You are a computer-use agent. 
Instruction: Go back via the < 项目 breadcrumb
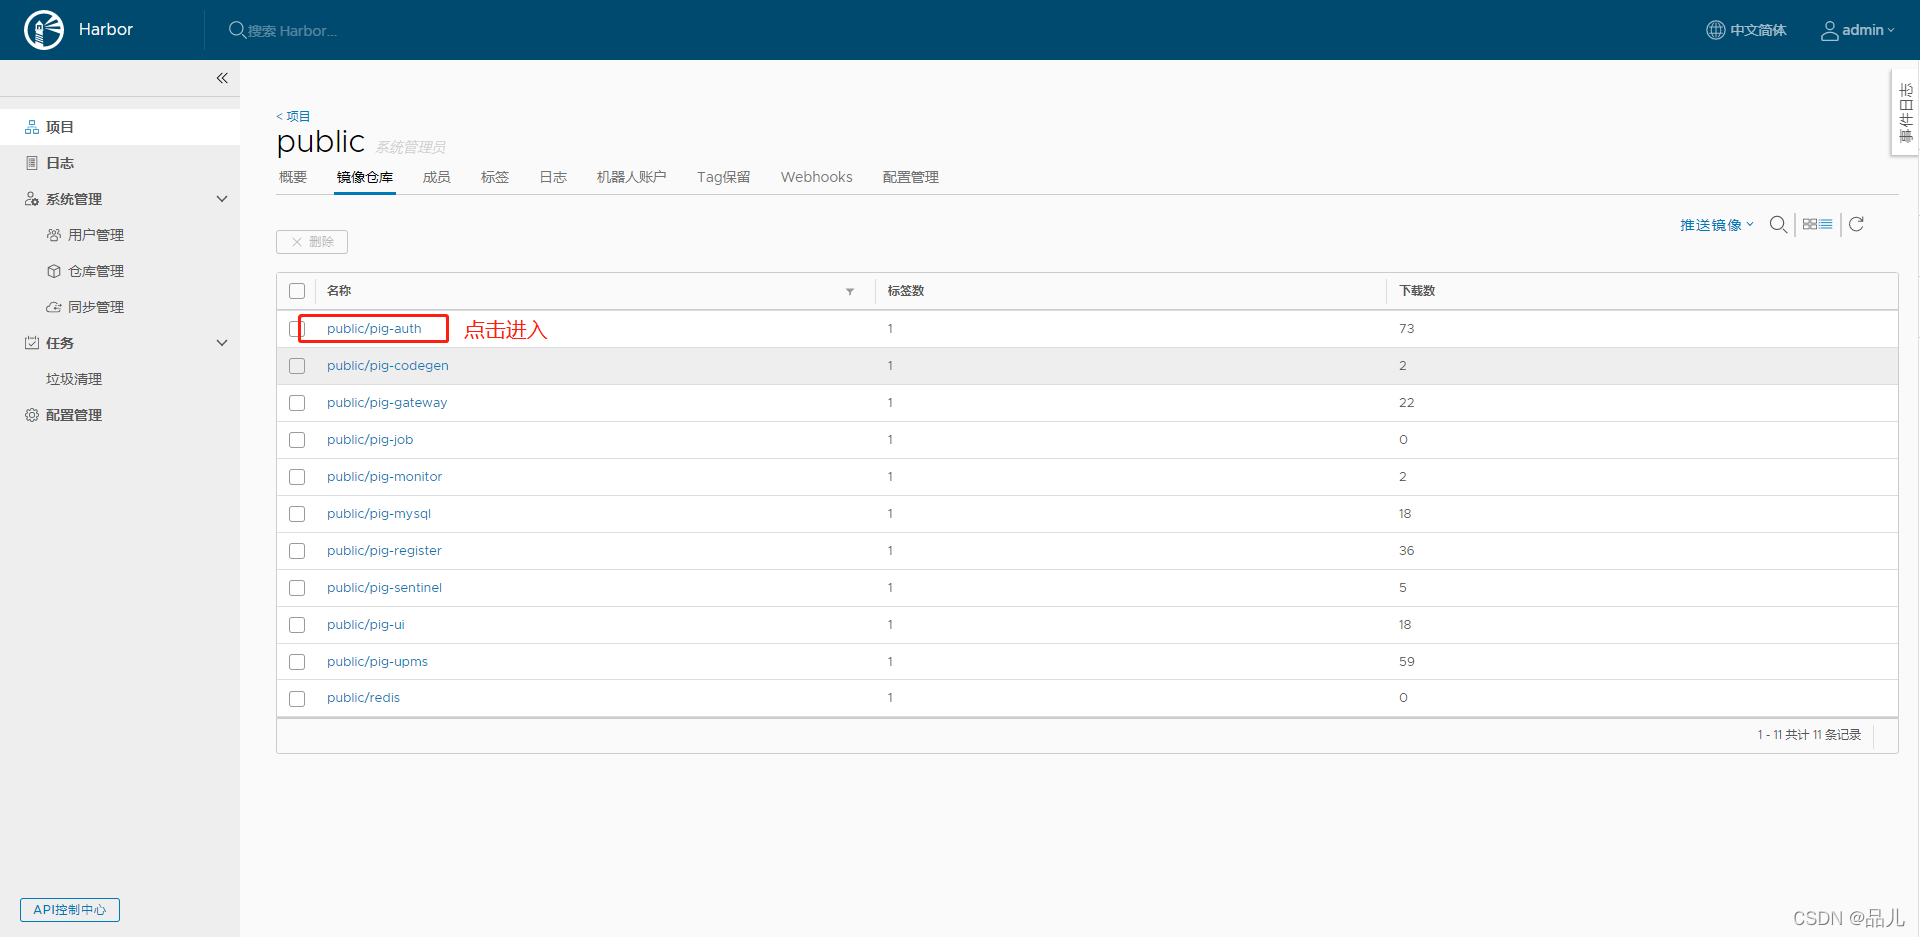click(293, 116)
